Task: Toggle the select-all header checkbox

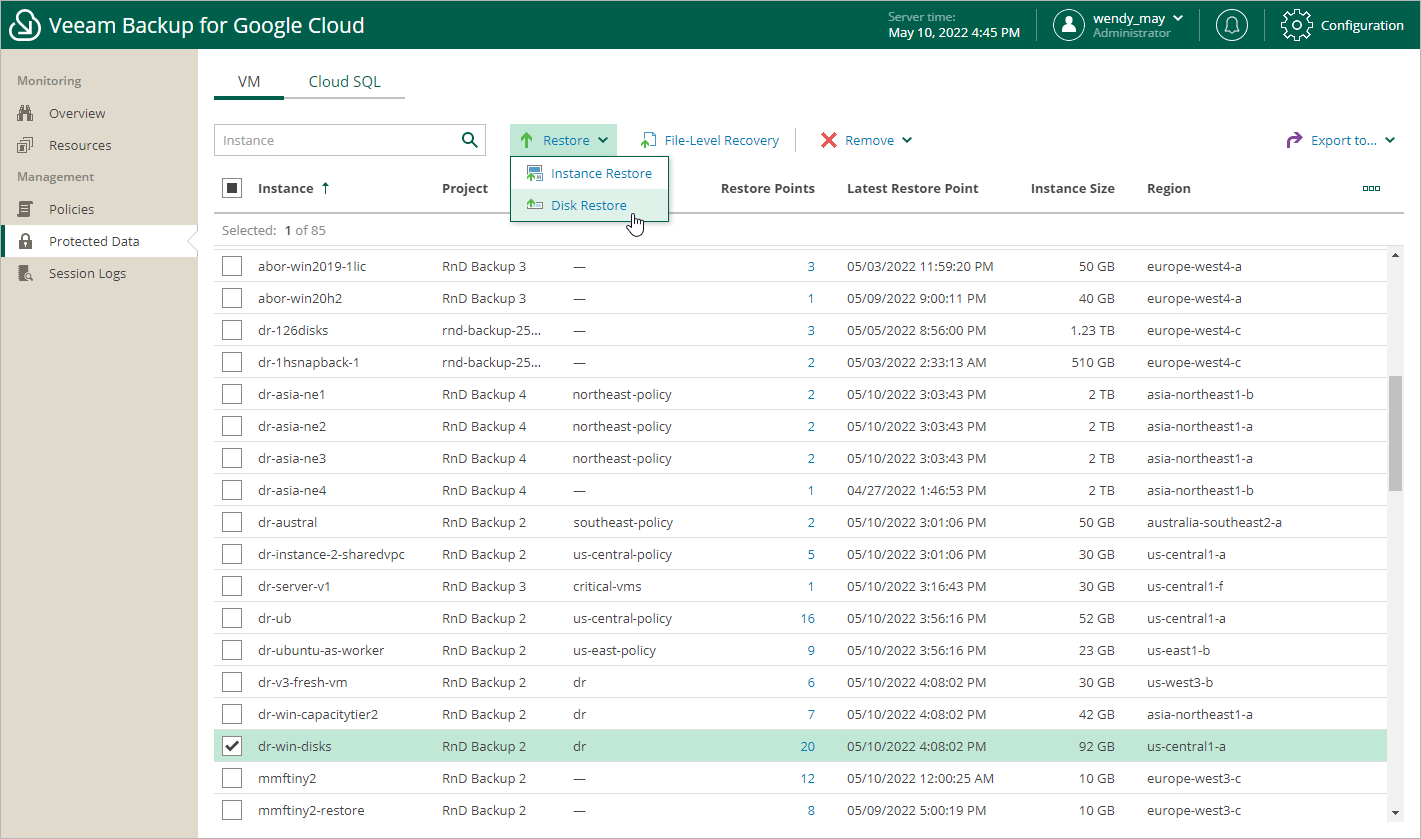Action: tap(232, 188)
